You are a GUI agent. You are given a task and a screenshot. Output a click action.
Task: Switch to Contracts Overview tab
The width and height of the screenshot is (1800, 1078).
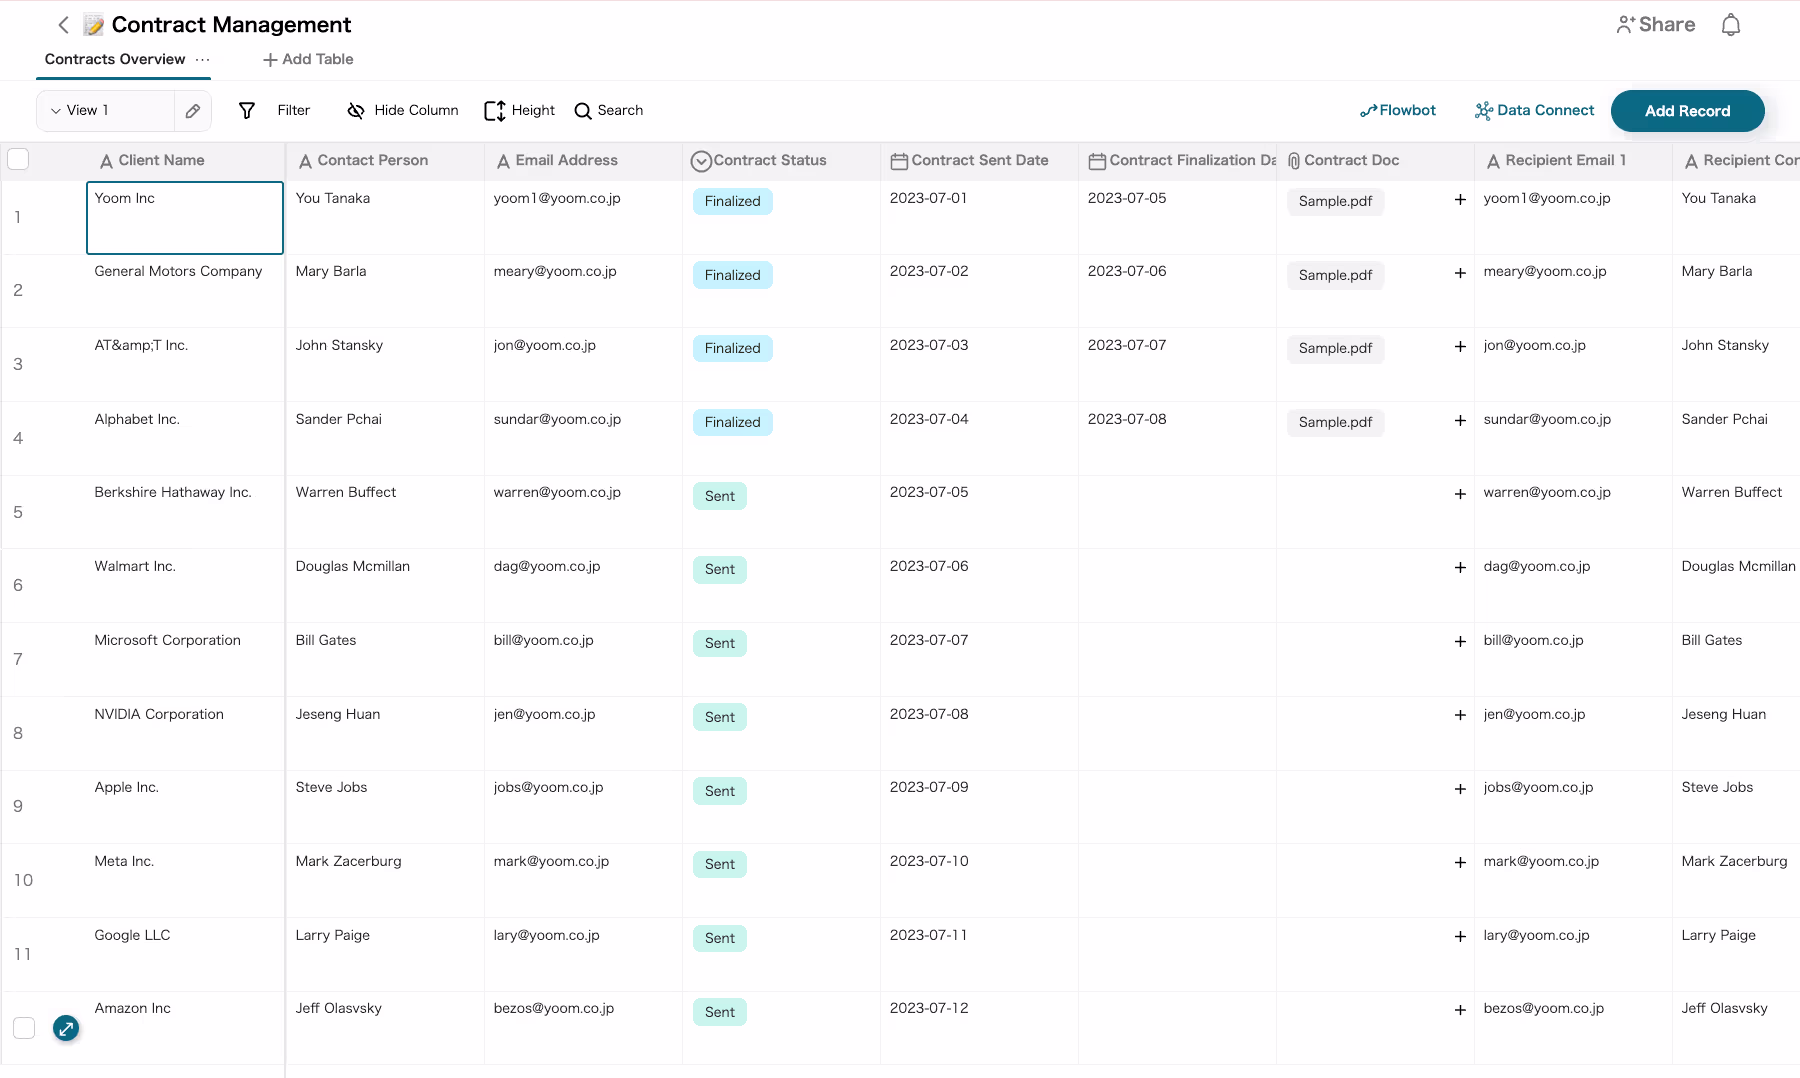[x=115, y=60]
